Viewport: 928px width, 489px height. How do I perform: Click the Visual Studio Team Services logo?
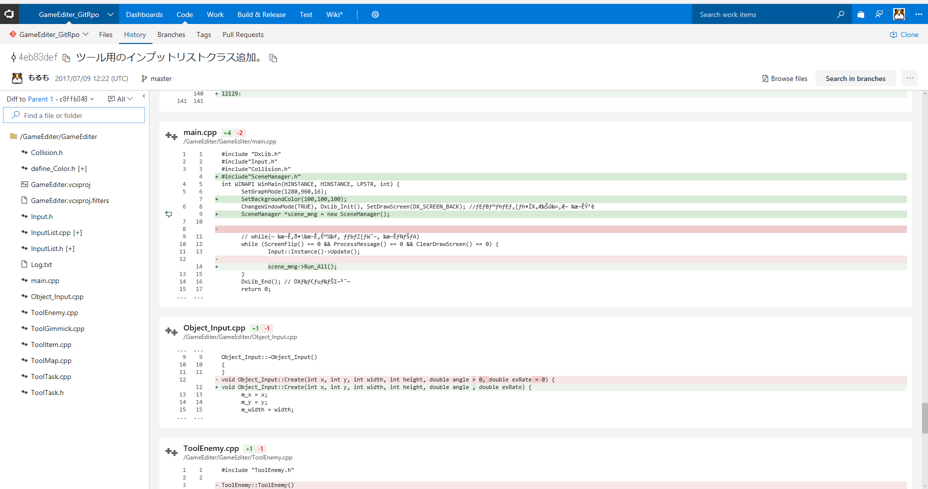point(10,14)
